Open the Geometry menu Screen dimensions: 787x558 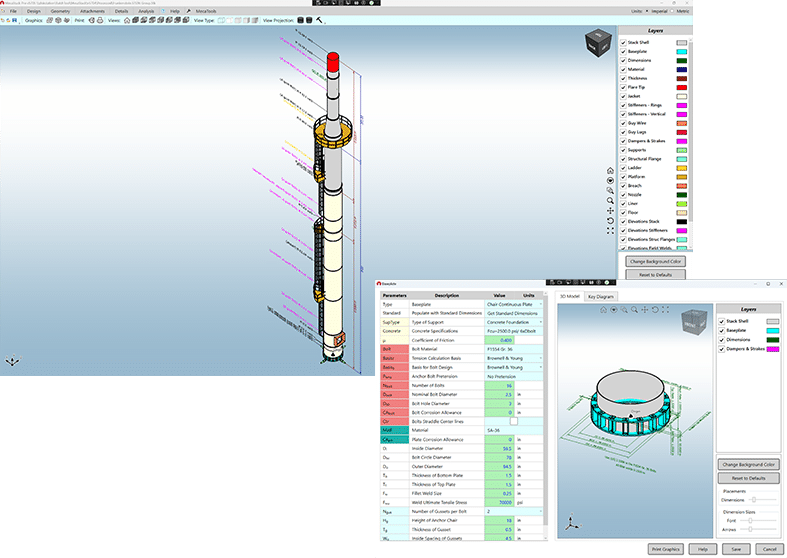(60, 11)
